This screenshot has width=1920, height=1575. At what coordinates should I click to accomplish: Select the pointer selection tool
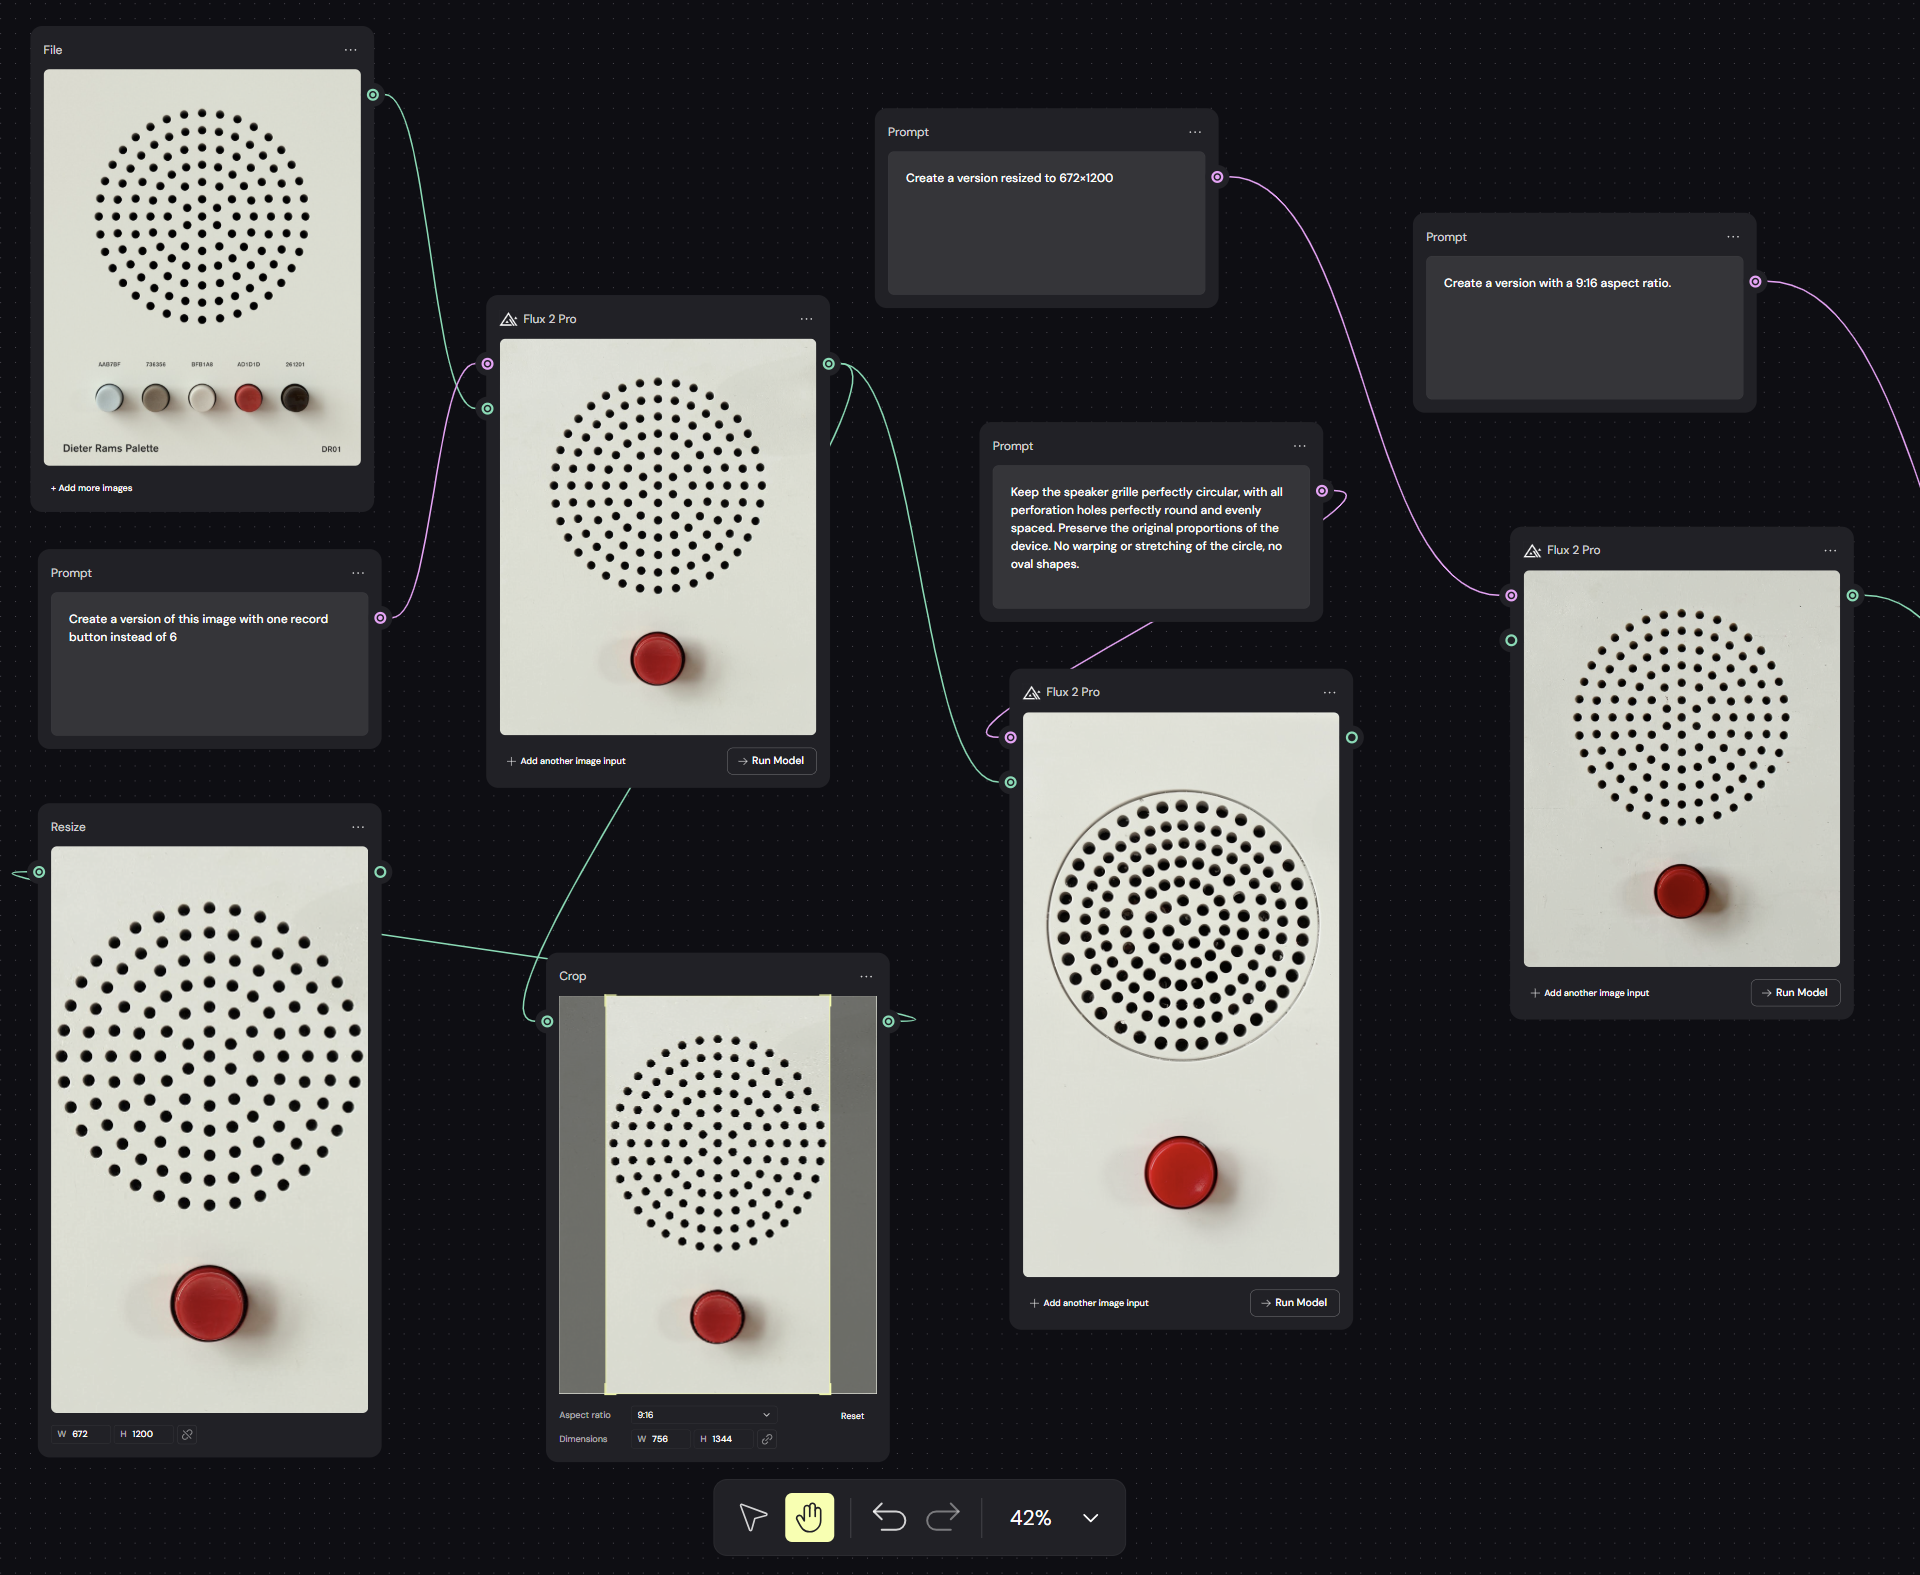pyautogui.click(x=753, y=1517)
